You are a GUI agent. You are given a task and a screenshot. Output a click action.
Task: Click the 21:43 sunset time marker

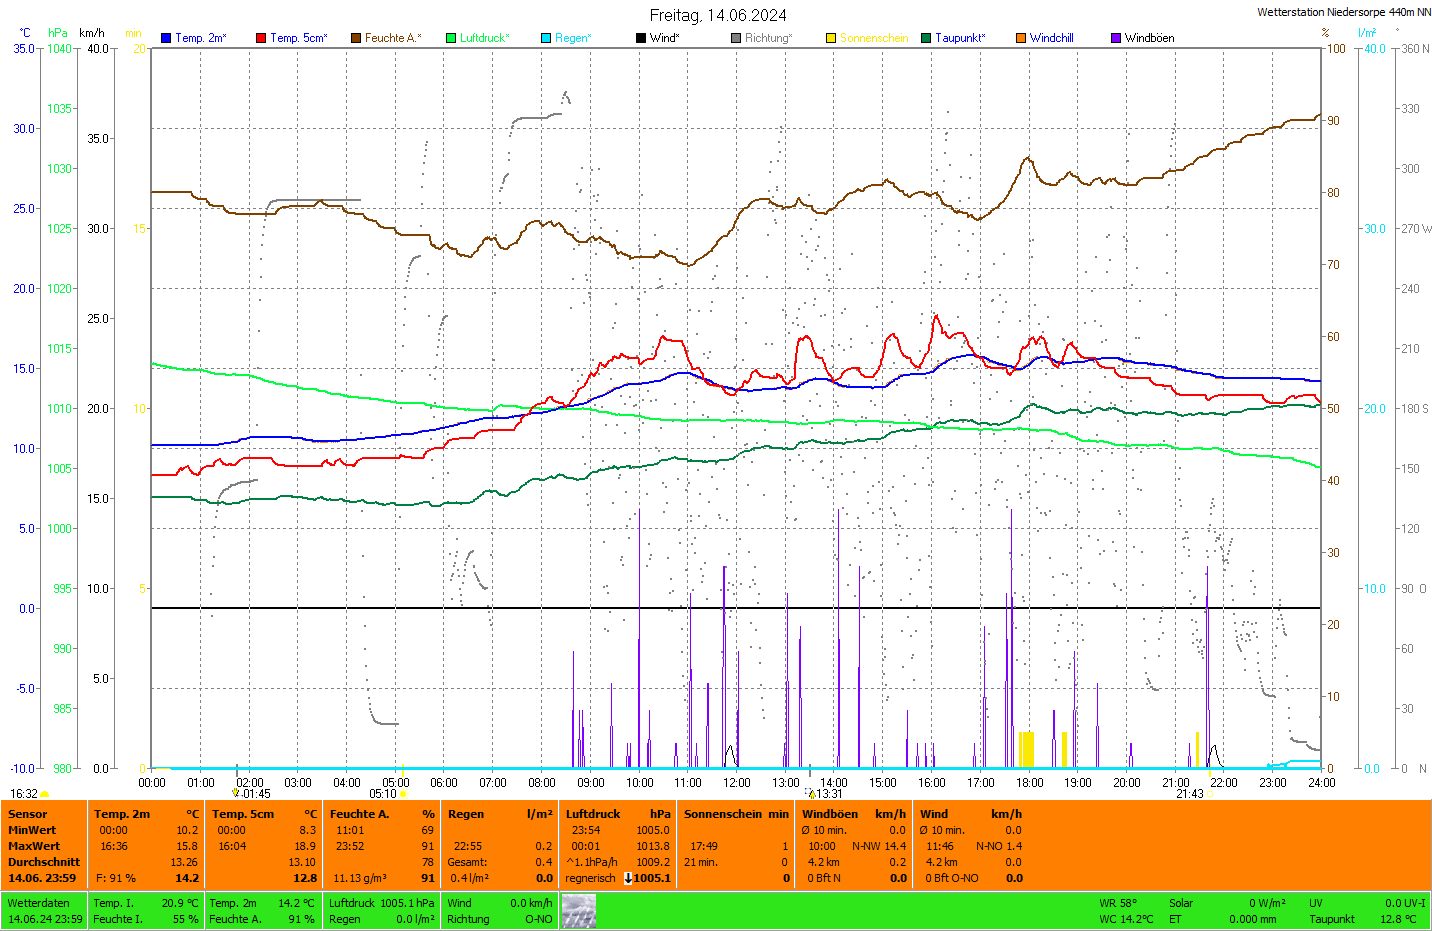(1189, 794)
